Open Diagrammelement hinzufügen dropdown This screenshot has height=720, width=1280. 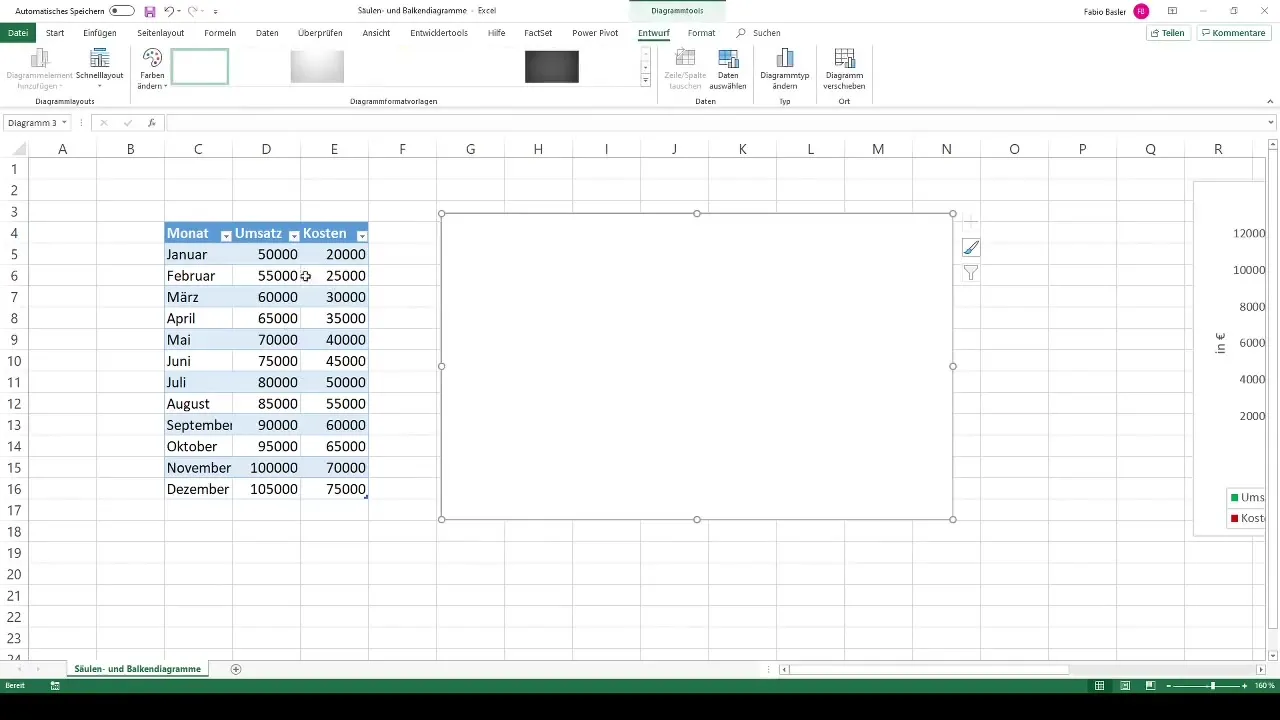(x=40, y=70)
